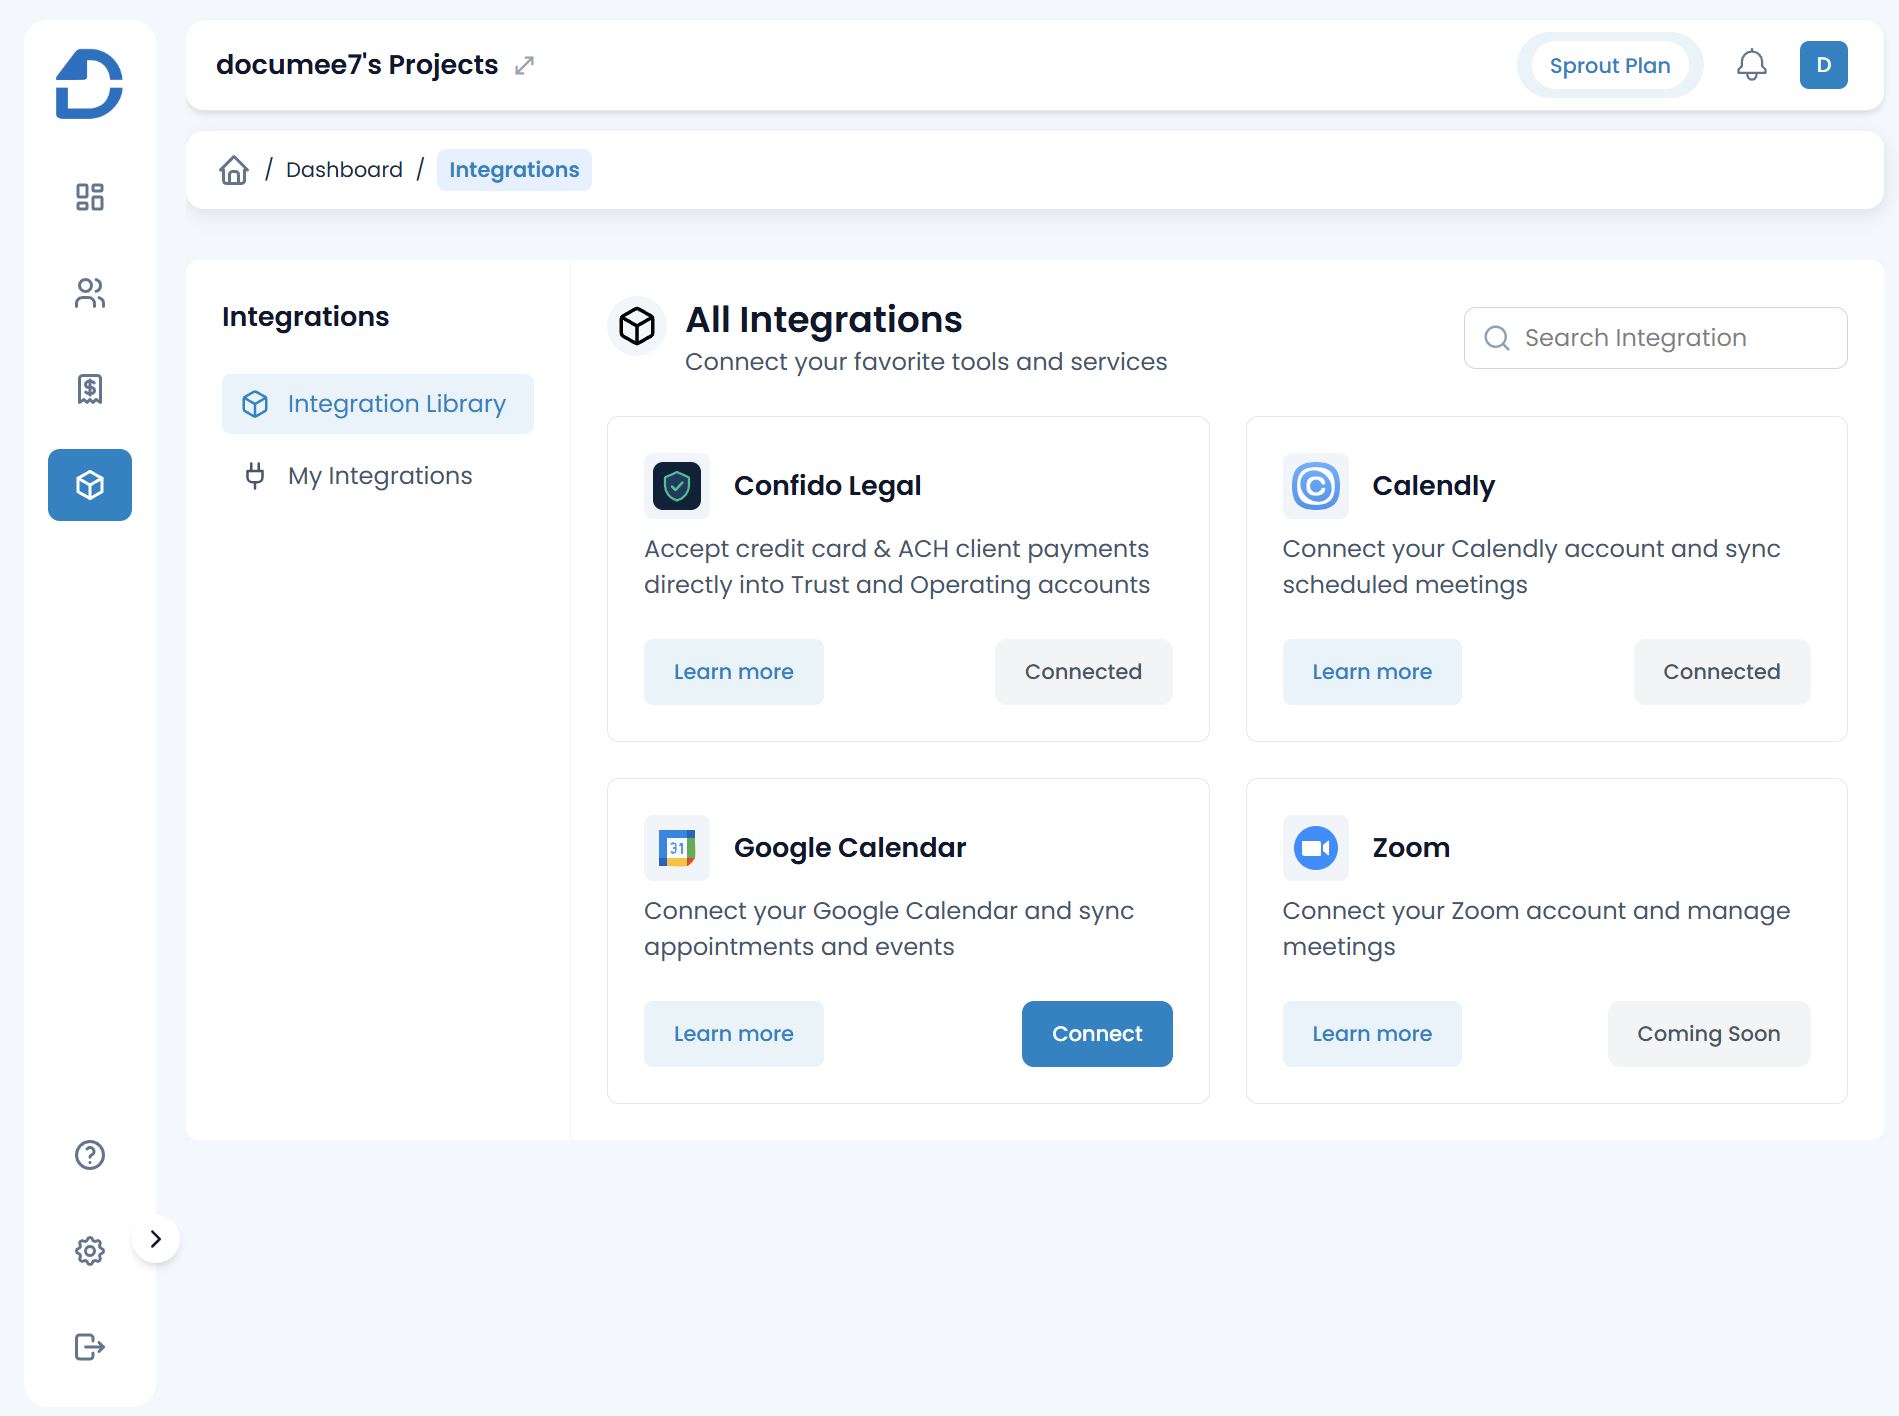1899x1416 pixels.
Task: Open the notifications bell icon
Action: 1751,65
